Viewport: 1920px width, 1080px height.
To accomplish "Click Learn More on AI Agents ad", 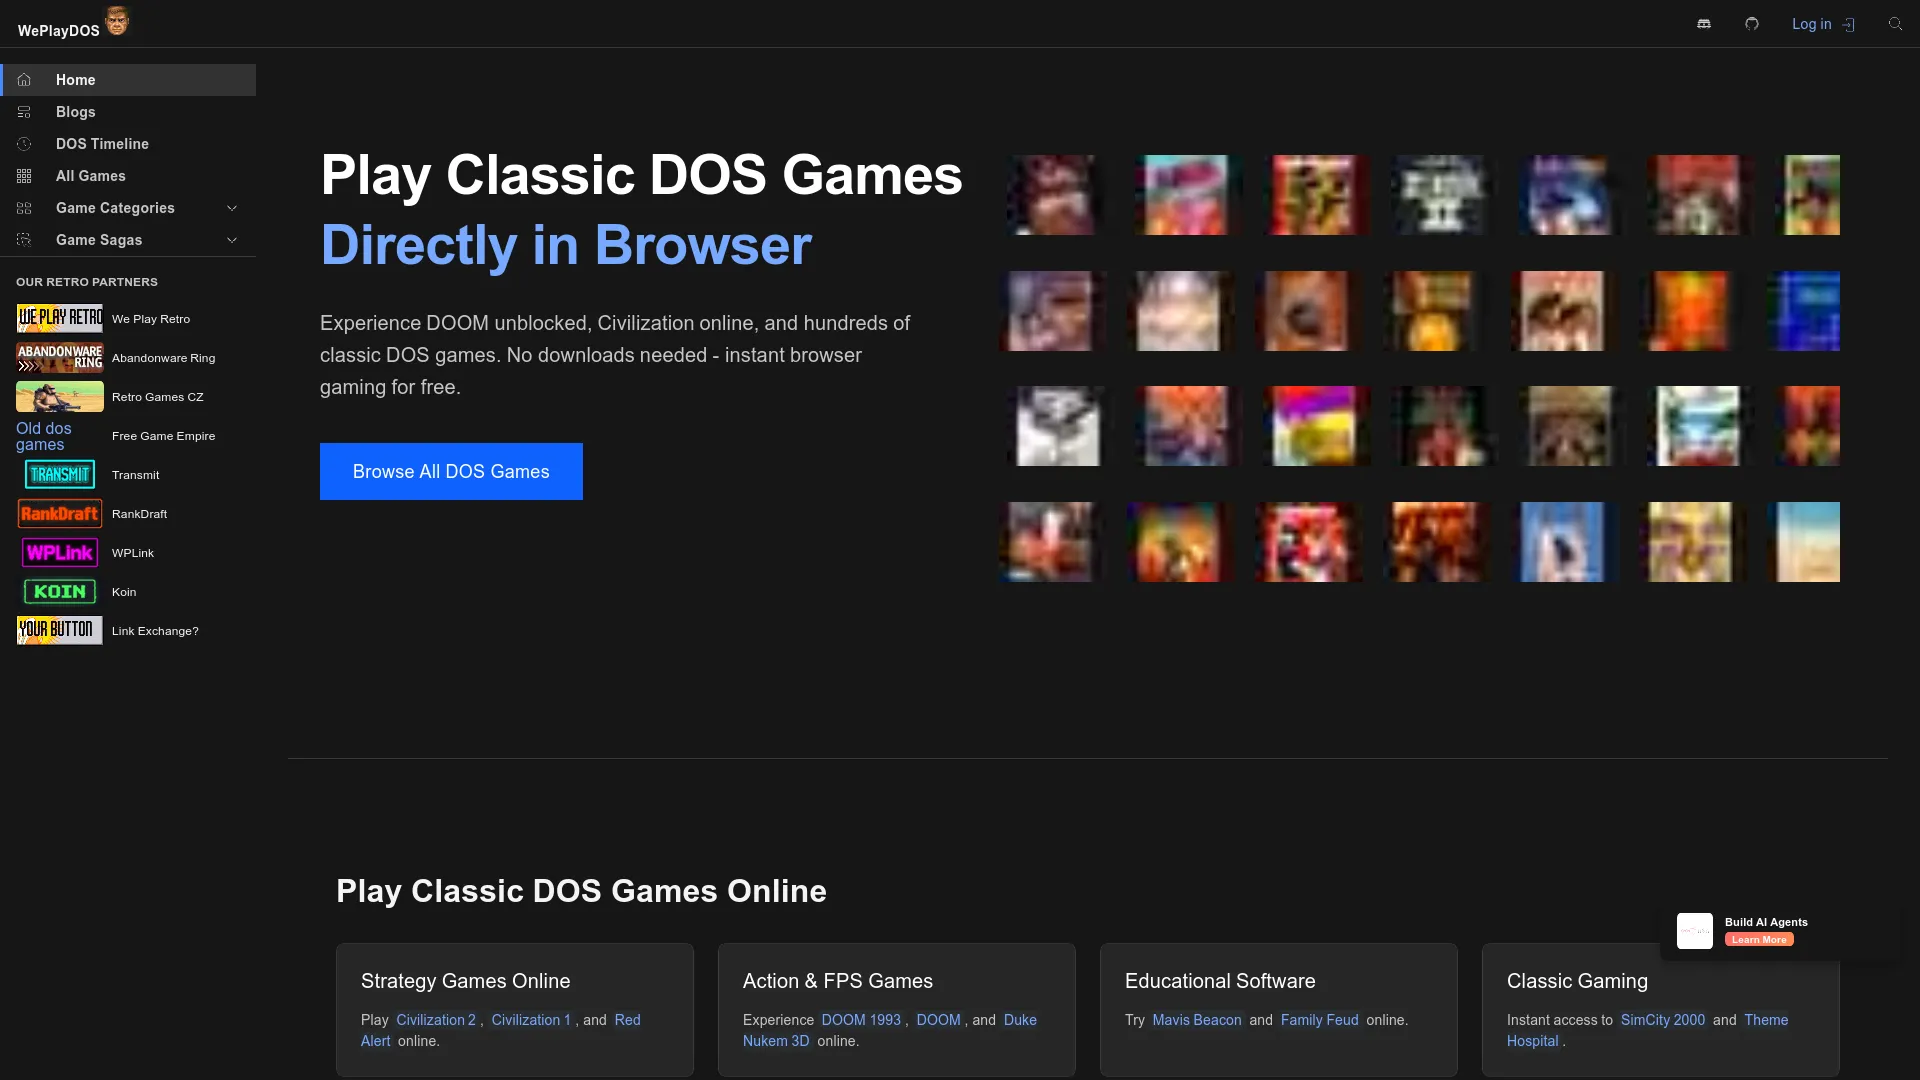I will [1759, 939].
